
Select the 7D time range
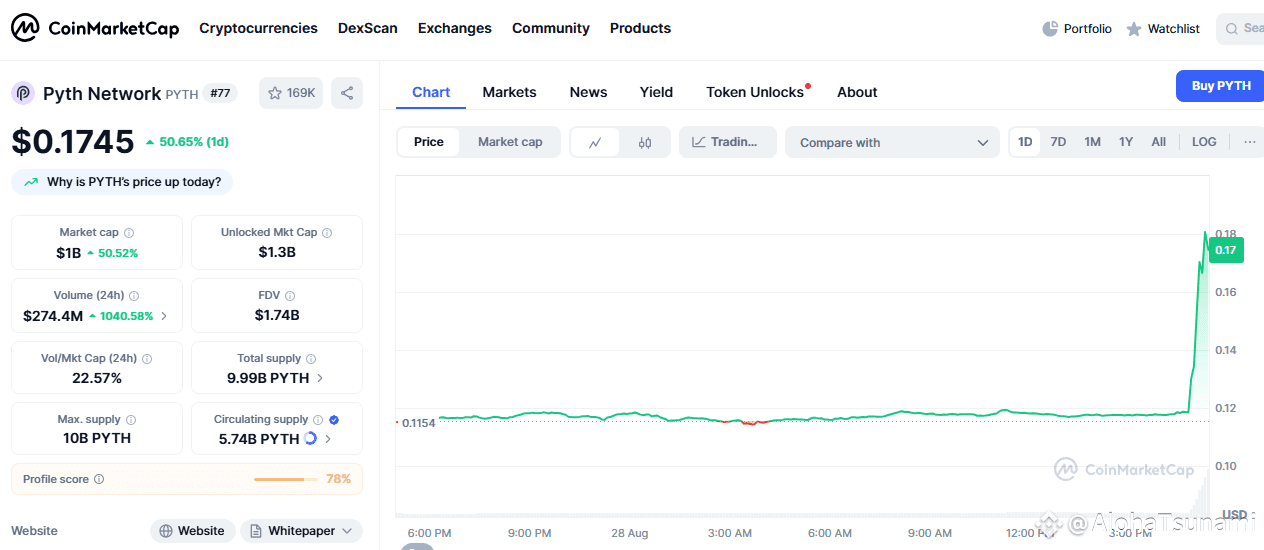point(1058,142)
